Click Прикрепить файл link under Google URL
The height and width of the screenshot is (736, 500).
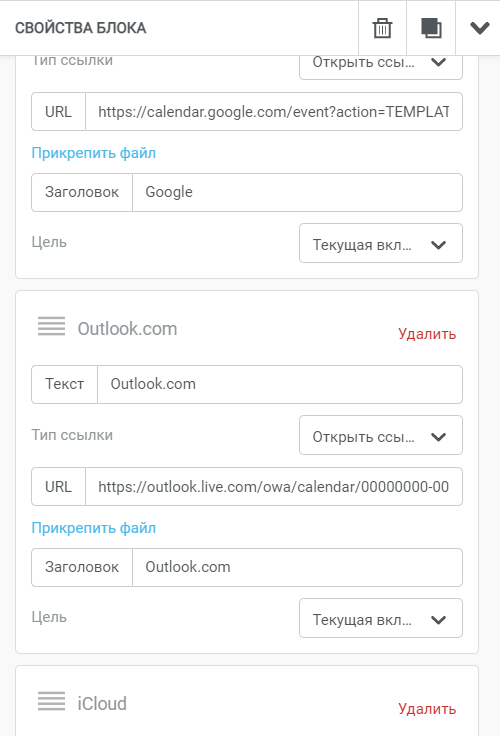click(x=93, y=153)
